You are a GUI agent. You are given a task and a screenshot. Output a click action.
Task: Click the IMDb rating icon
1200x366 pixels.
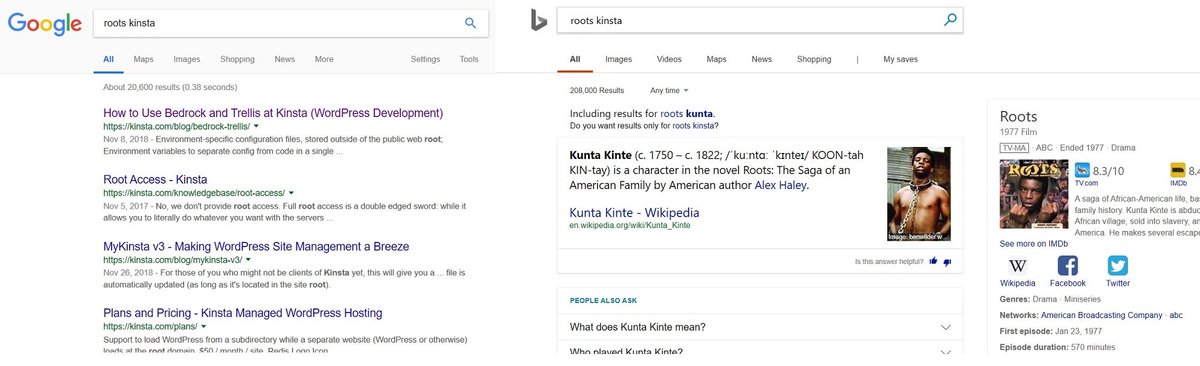click(1177, 170)
